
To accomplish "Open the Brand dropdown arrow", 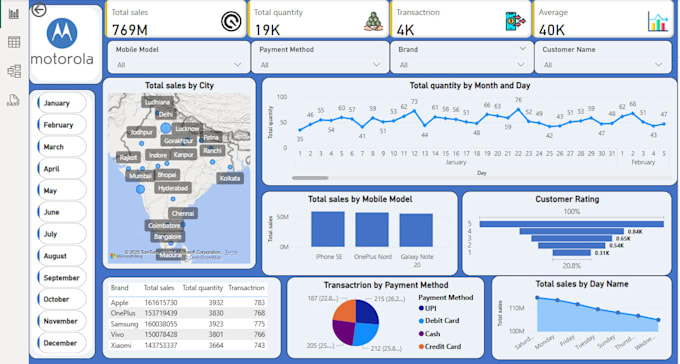I will tap(521, 65).
